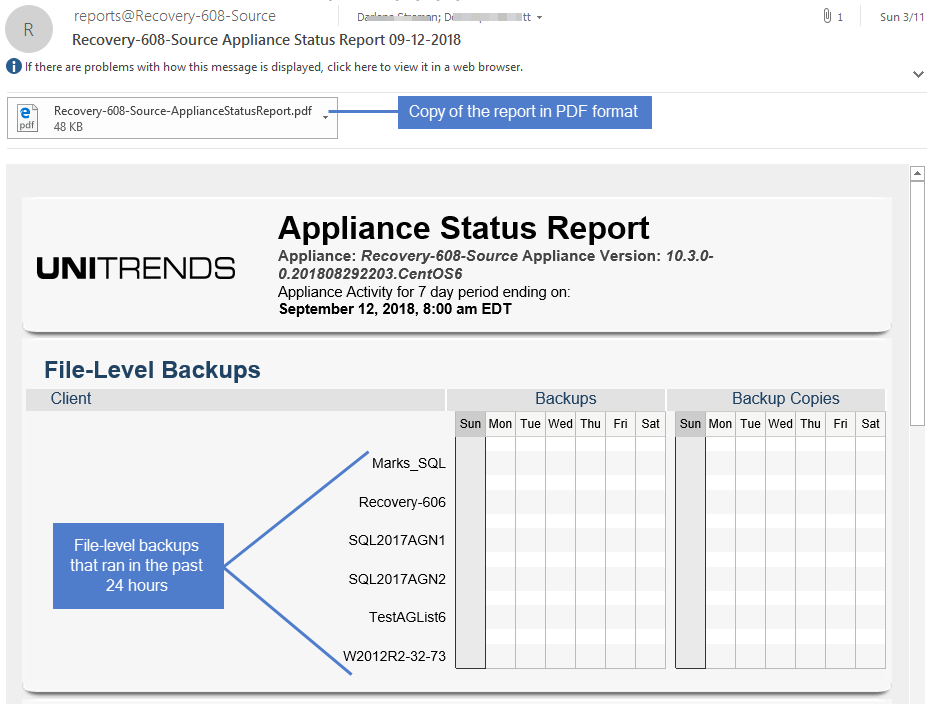Click the view in web browser info message
Viewport: 929px width, 704px height.
tap(274, 67)
